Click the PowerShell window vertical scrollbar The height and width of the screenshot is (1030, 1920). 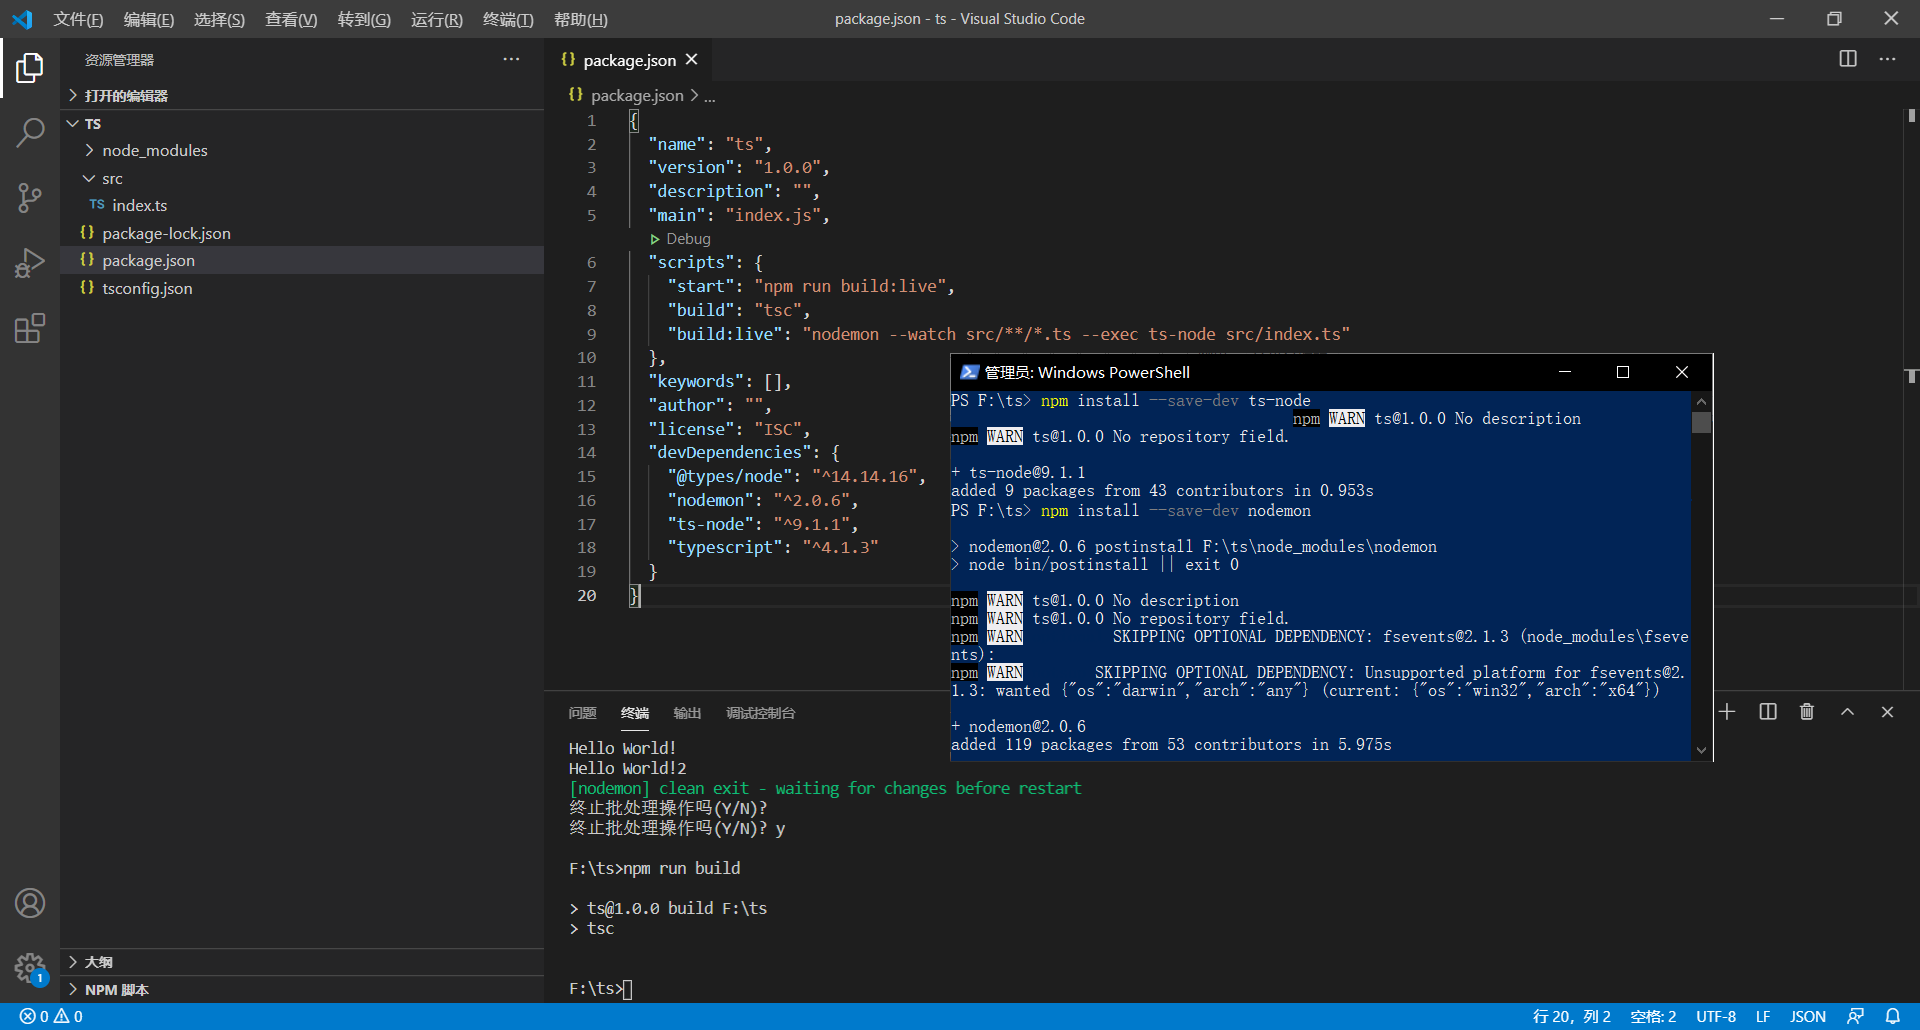point(1701,575)
